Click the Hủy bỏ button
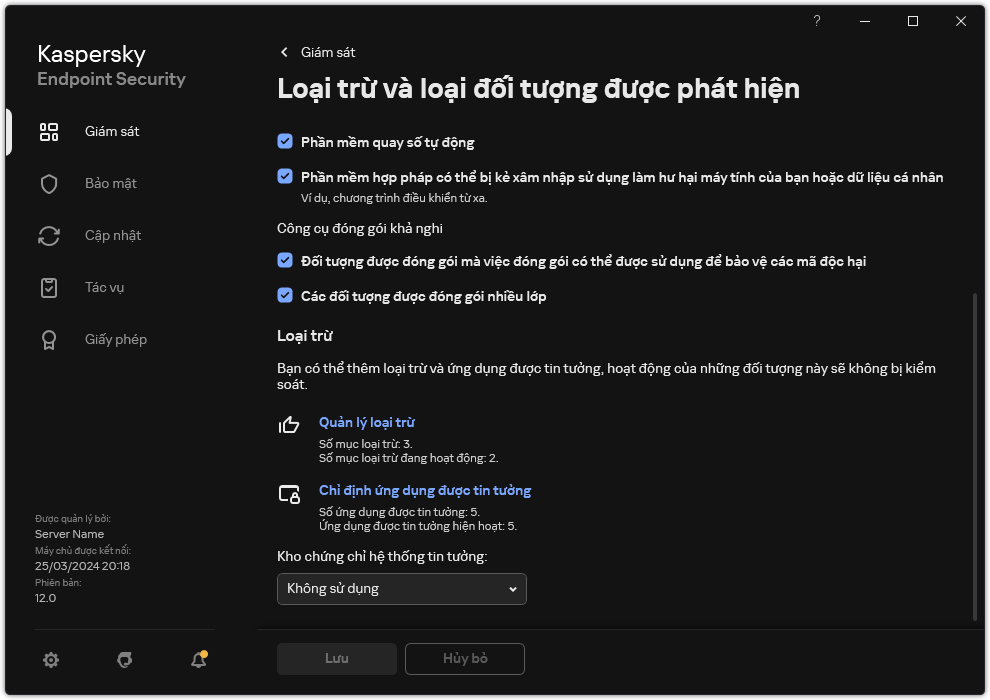 click(465, 659)
